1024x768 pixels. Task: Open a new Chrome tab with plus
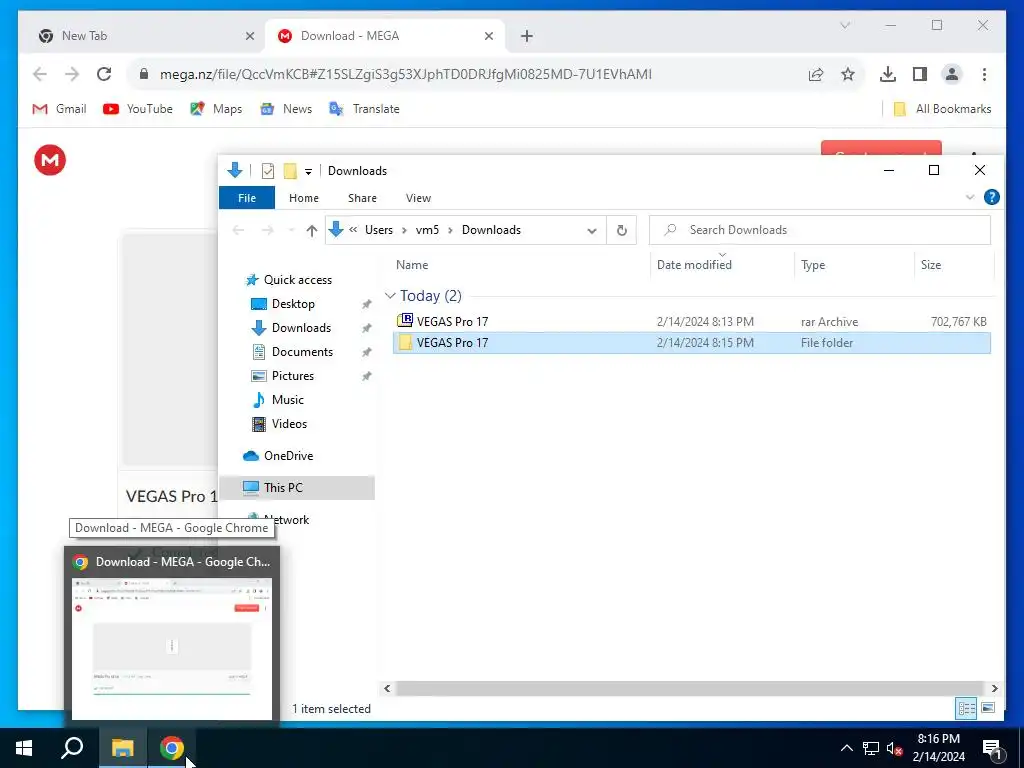527,36
